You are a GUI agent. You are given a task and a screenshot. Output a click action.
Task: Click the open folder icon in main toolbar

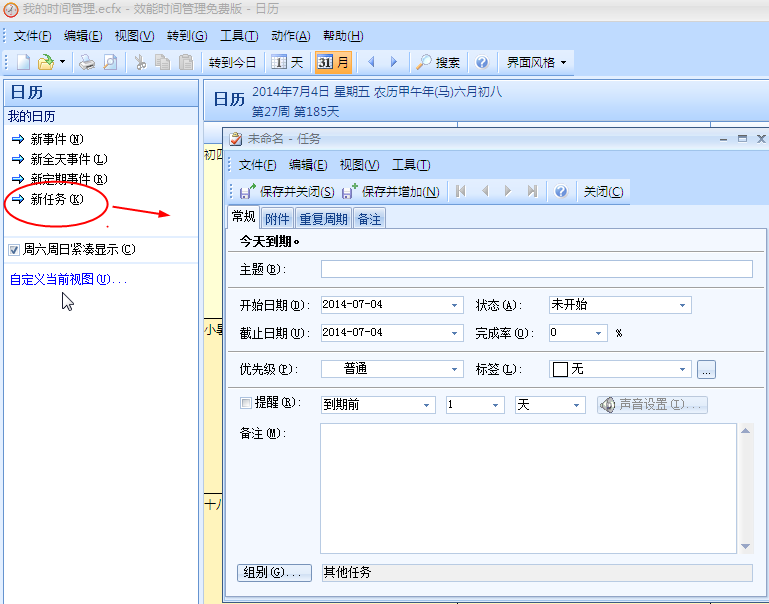[x=46, y=62]
